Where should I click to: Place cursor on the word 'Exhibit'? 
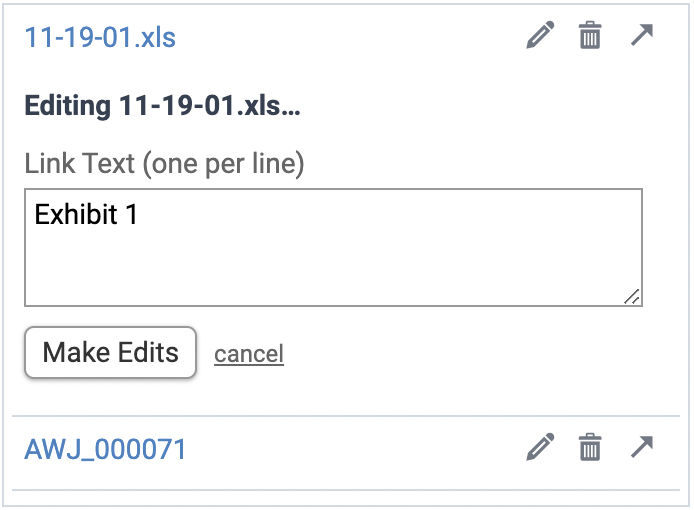(x=74, y=214)
